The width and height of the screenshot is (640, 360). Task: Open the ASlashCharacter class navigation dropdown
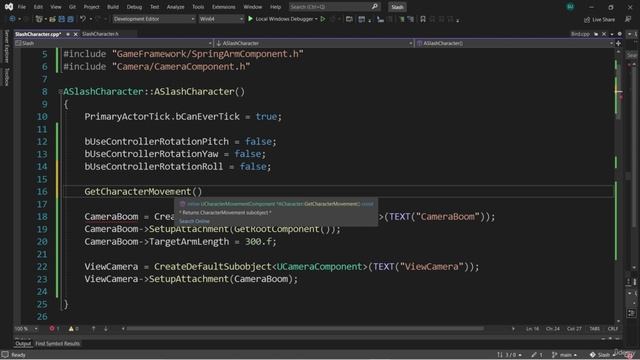(314, 43)
